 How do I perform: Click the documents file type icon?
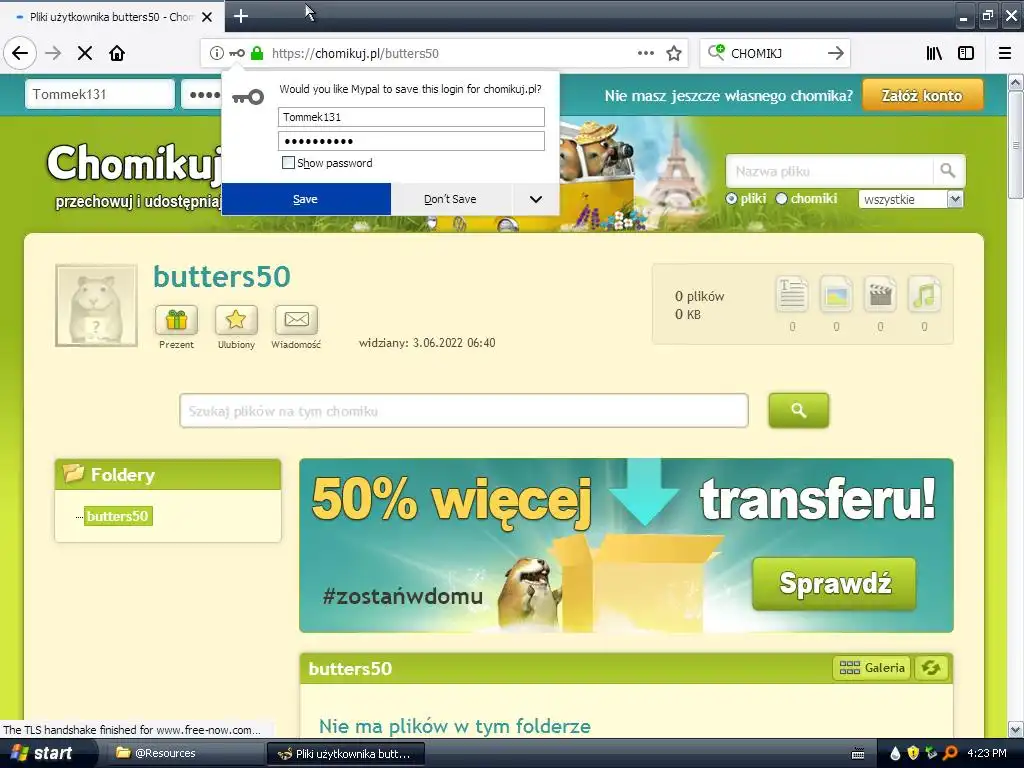792,295
